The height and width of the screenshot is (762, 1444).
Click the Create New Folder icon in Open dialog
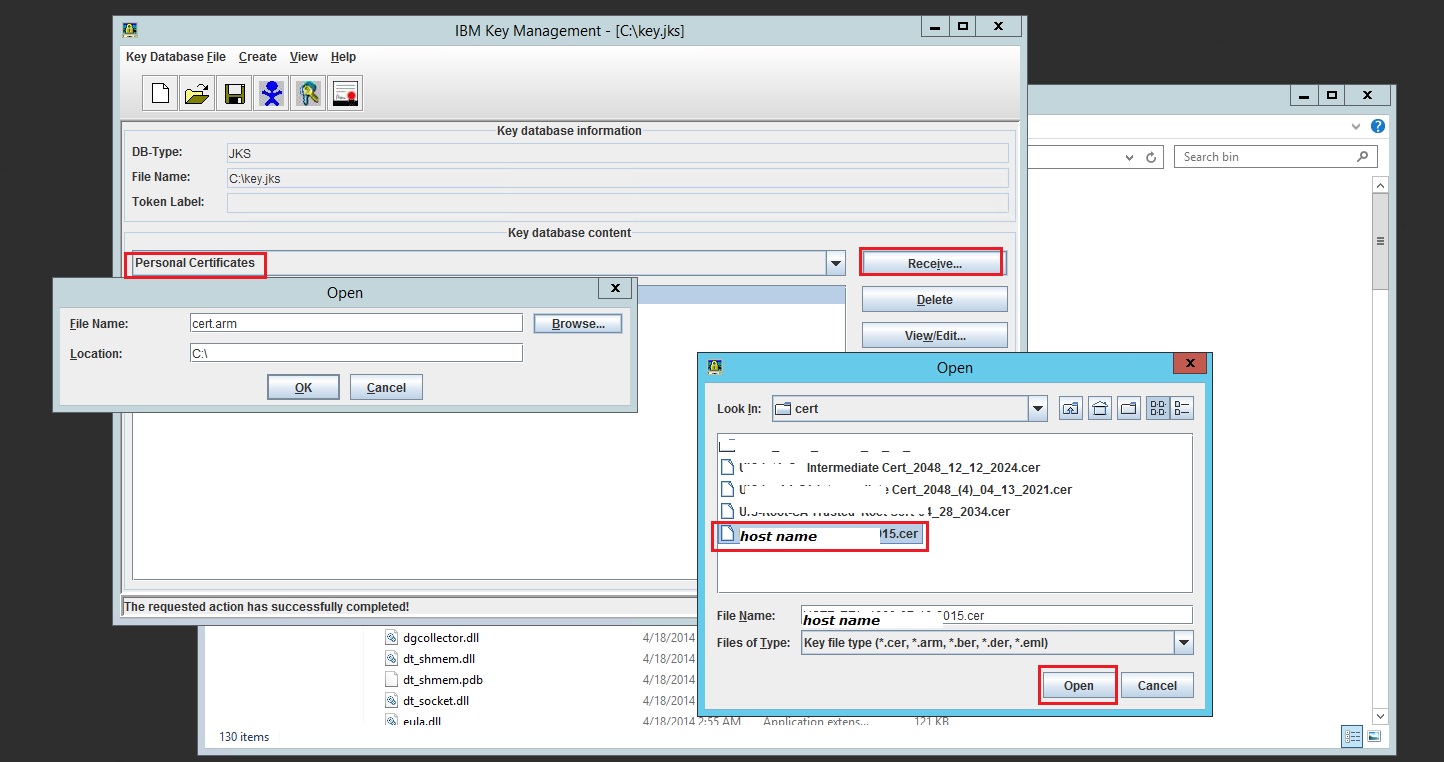(x=1129, y=408)
